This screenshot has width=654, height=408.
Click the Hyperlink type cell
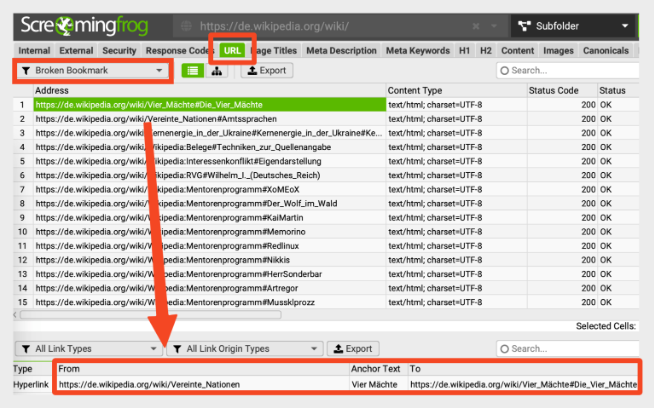[x=31, y=385]
